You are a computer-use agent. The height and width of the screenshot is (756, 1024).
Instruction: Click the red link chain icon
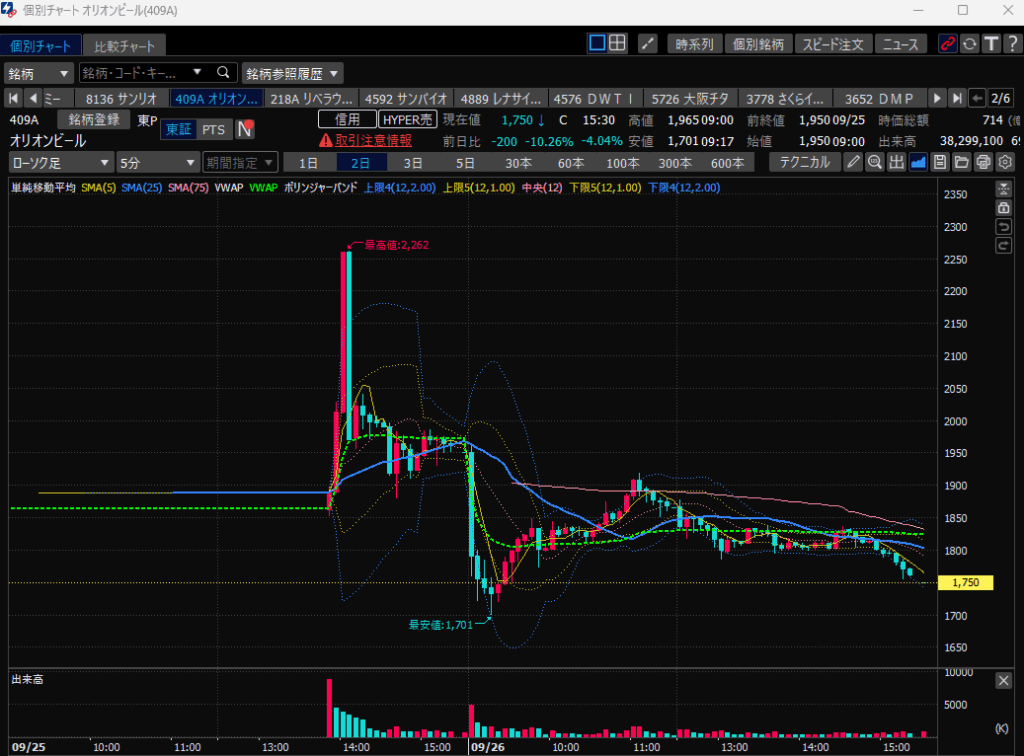point(947,44)
